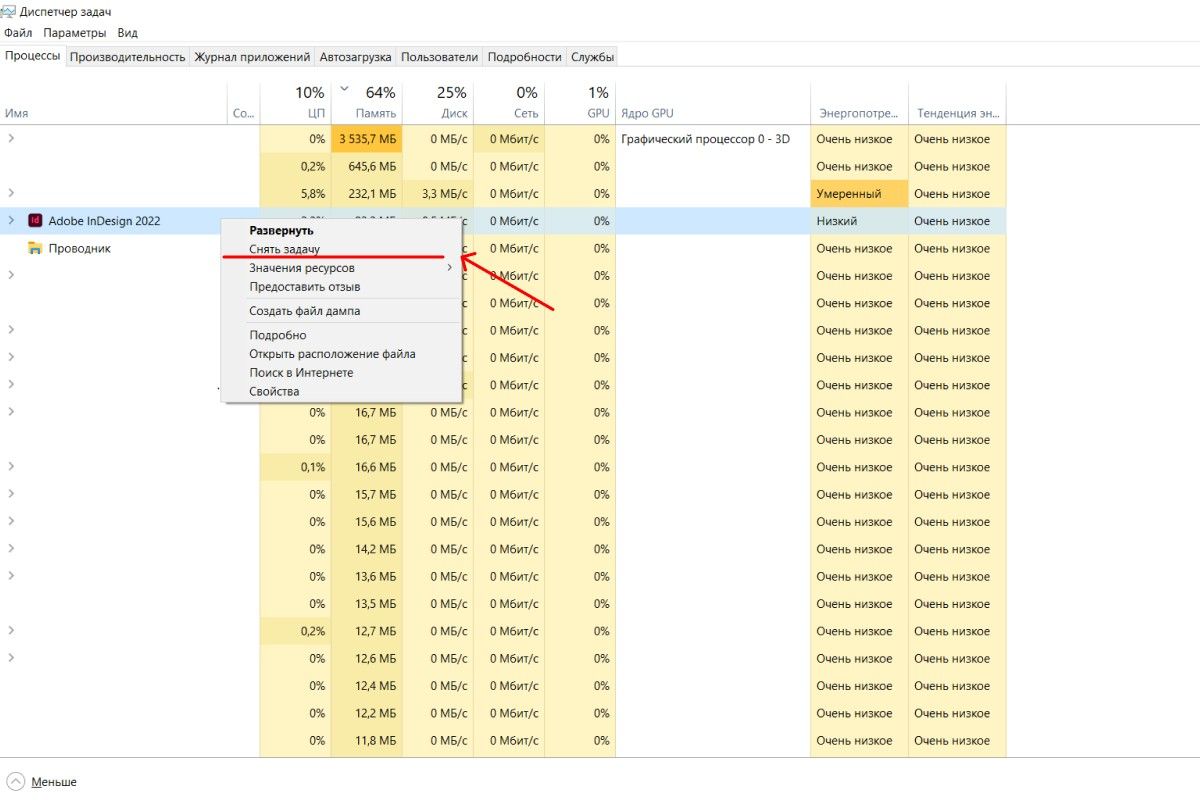The image size is (1200, 800).
Task: Click the Проводник folder icon
Action: click(x=35, y=248)
